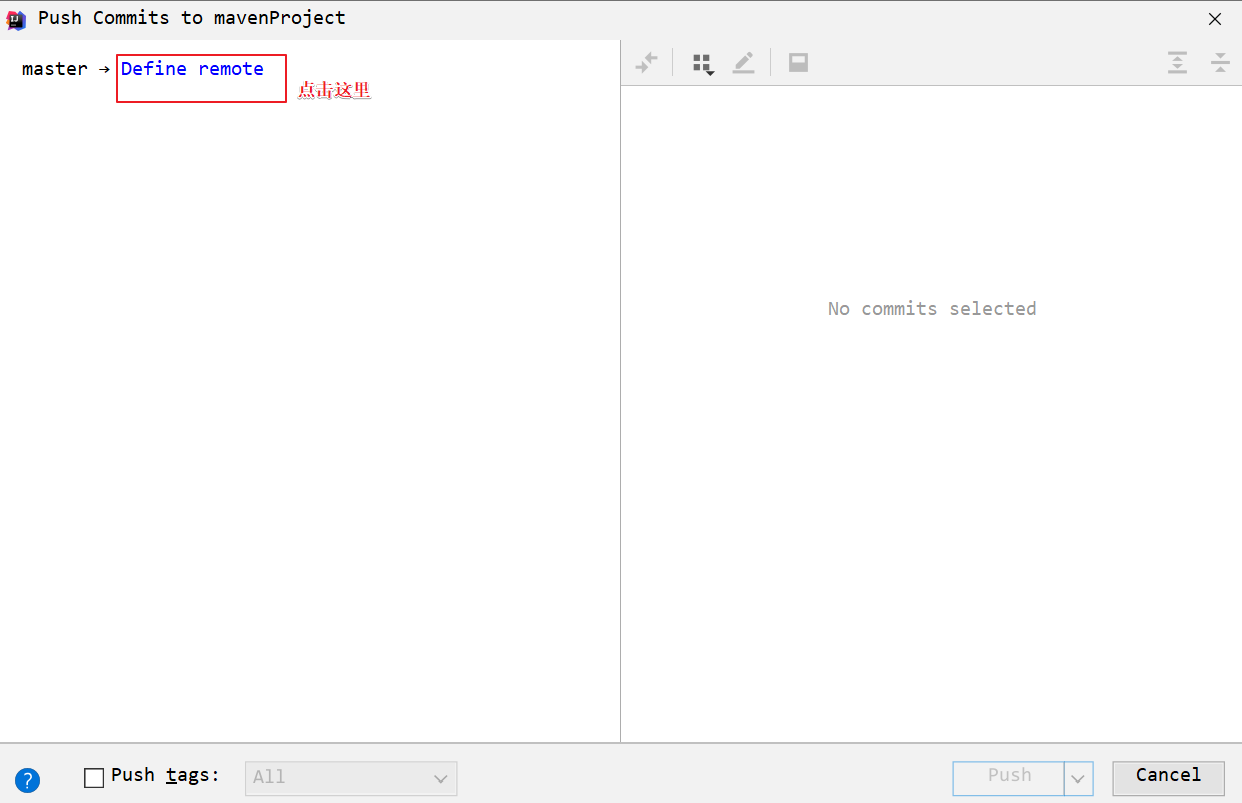This screenshot has height=803, width=1242.
Task: Click the 'Define remote' link
Action: tap(192, 69)
